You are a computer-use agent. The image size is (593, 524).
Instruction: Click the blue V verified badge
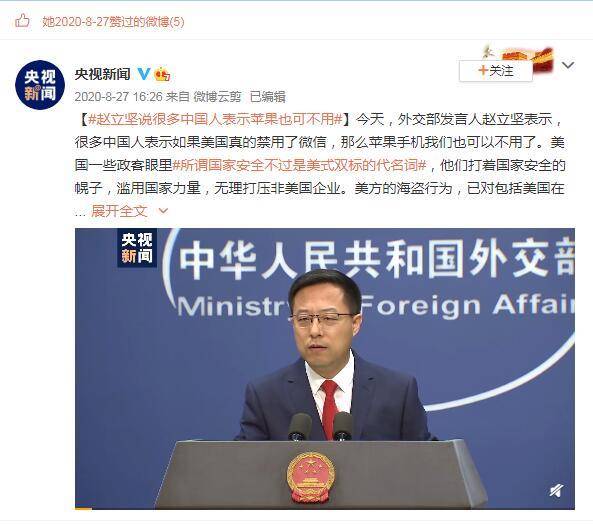pos(144,73)
